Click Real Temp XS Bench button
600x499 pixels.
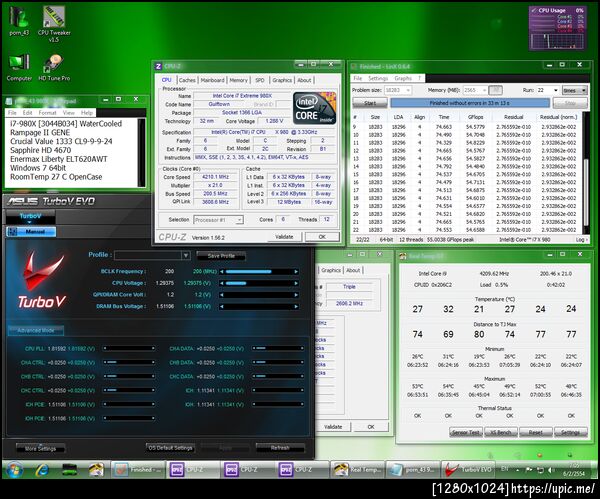[x=501, y=432]
